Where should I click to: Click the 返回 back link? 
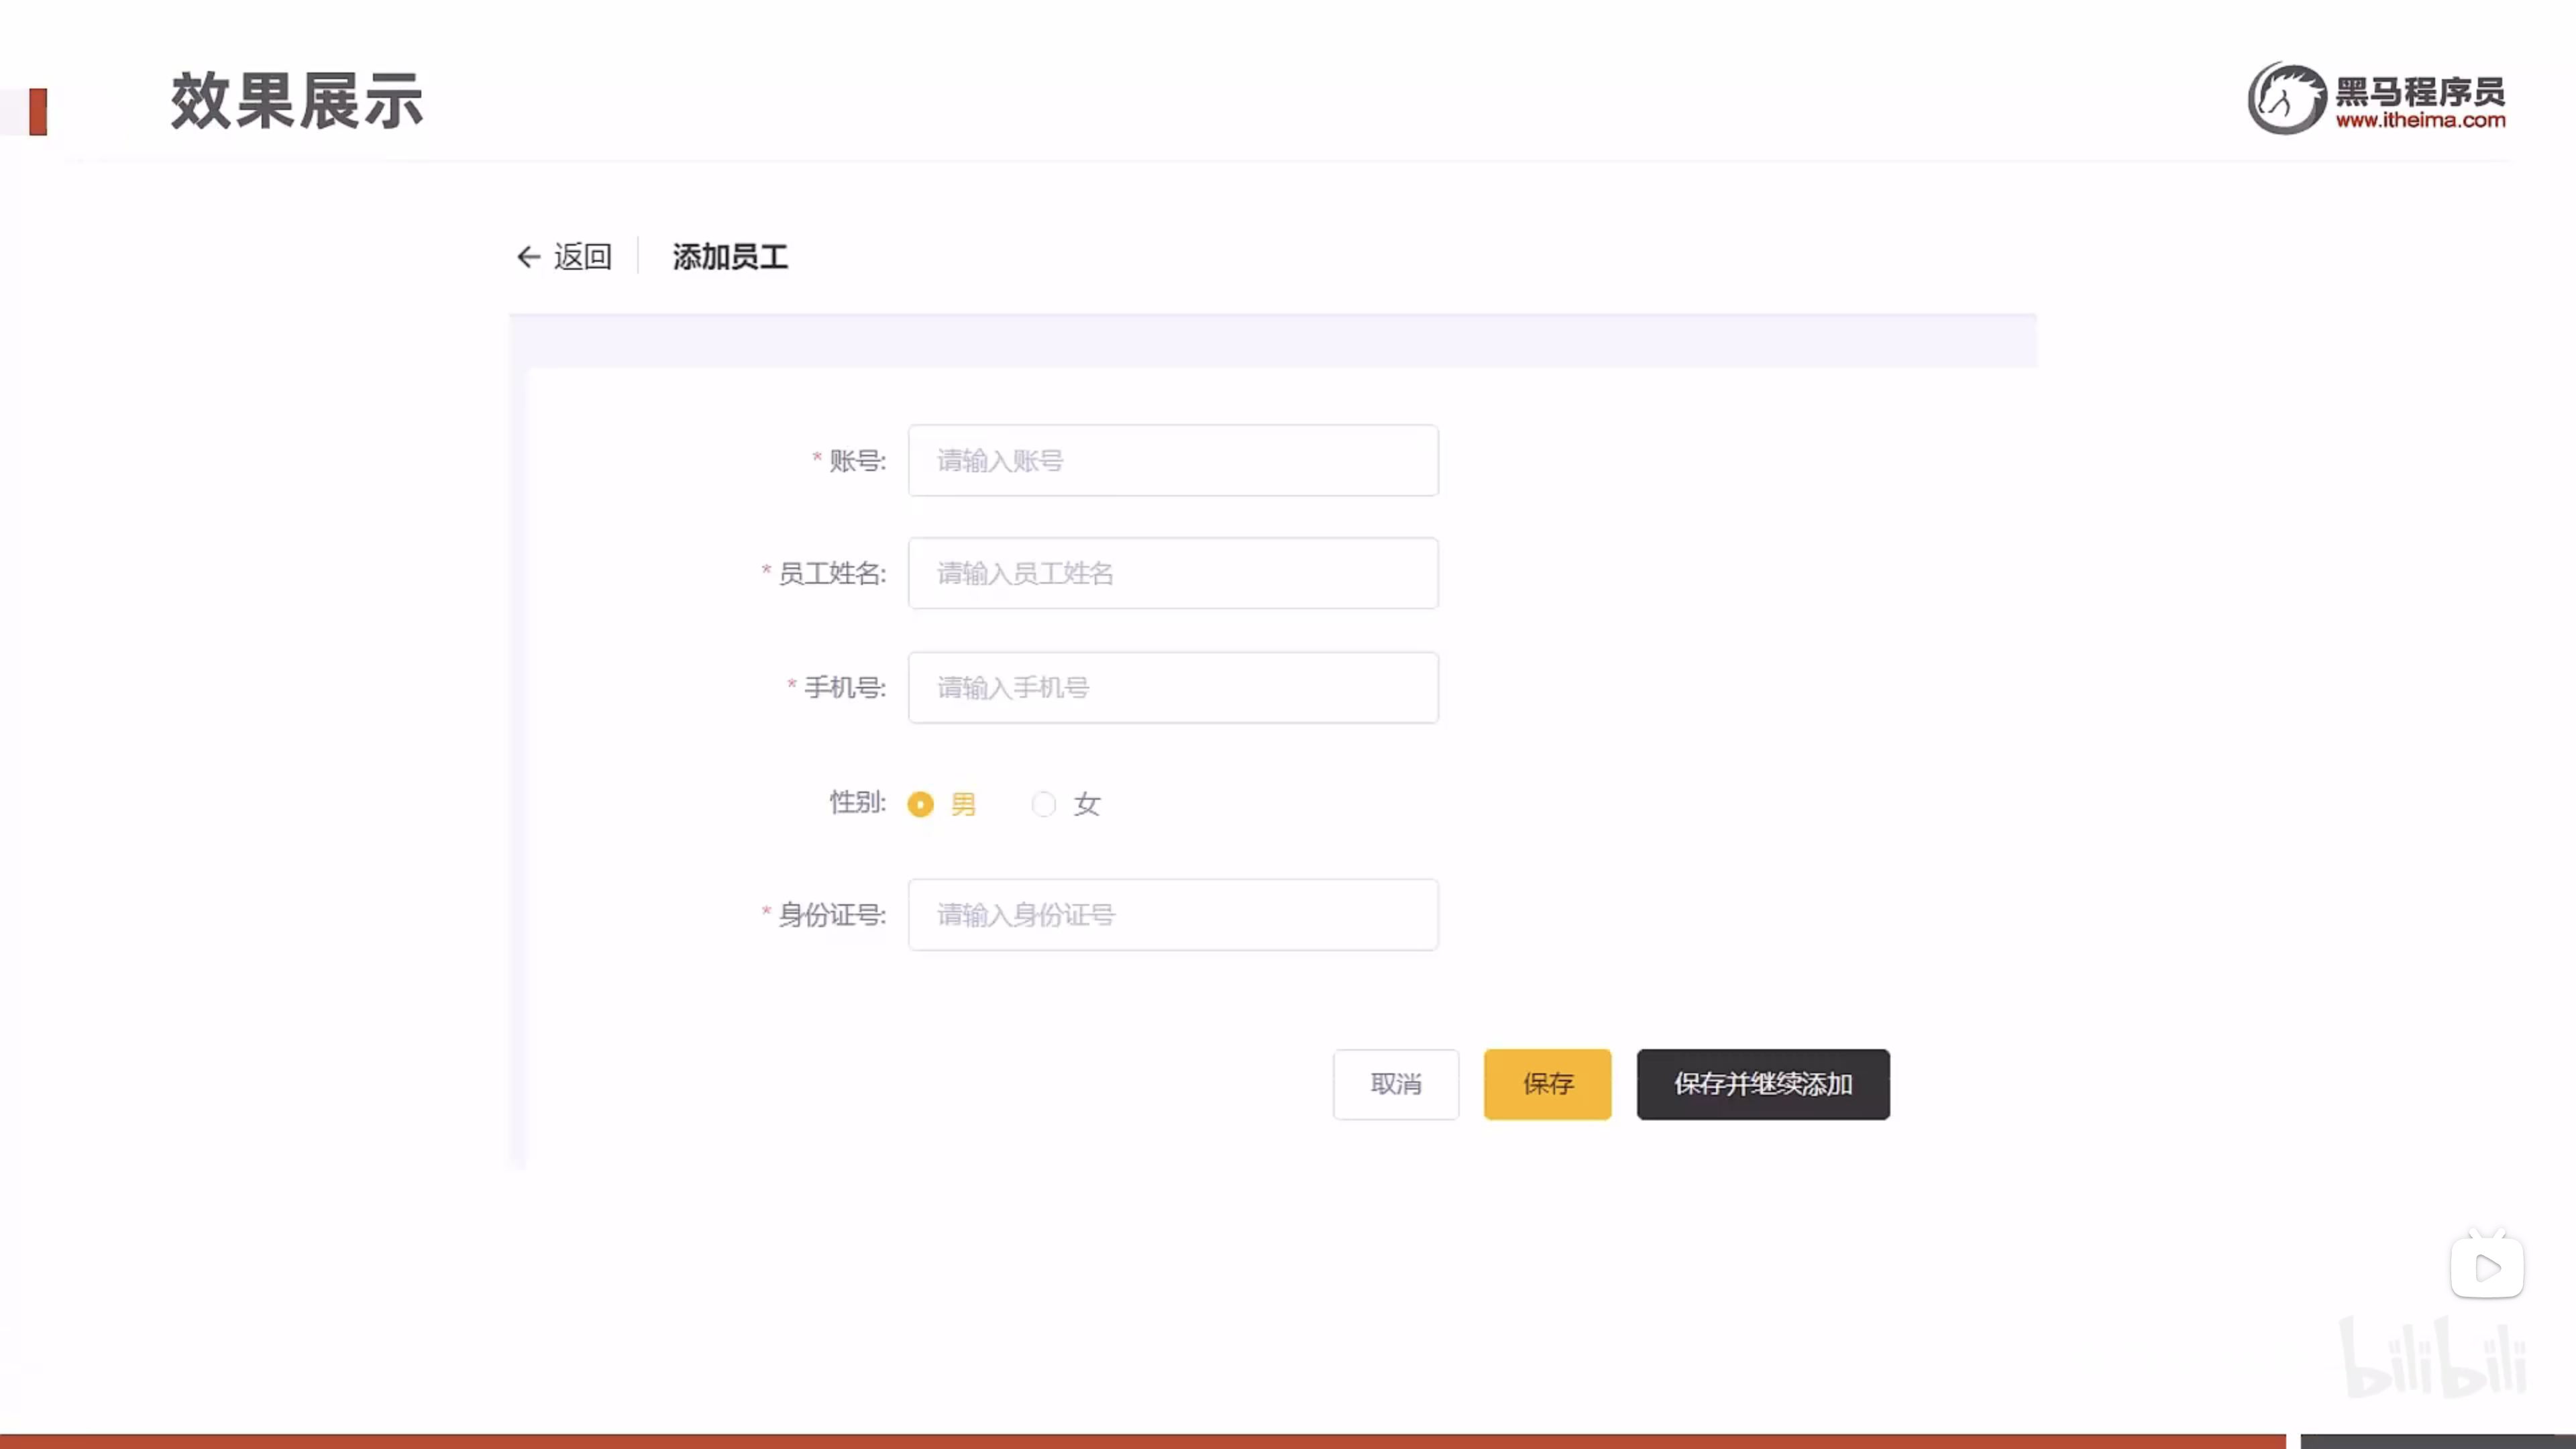tap(582, 257)
